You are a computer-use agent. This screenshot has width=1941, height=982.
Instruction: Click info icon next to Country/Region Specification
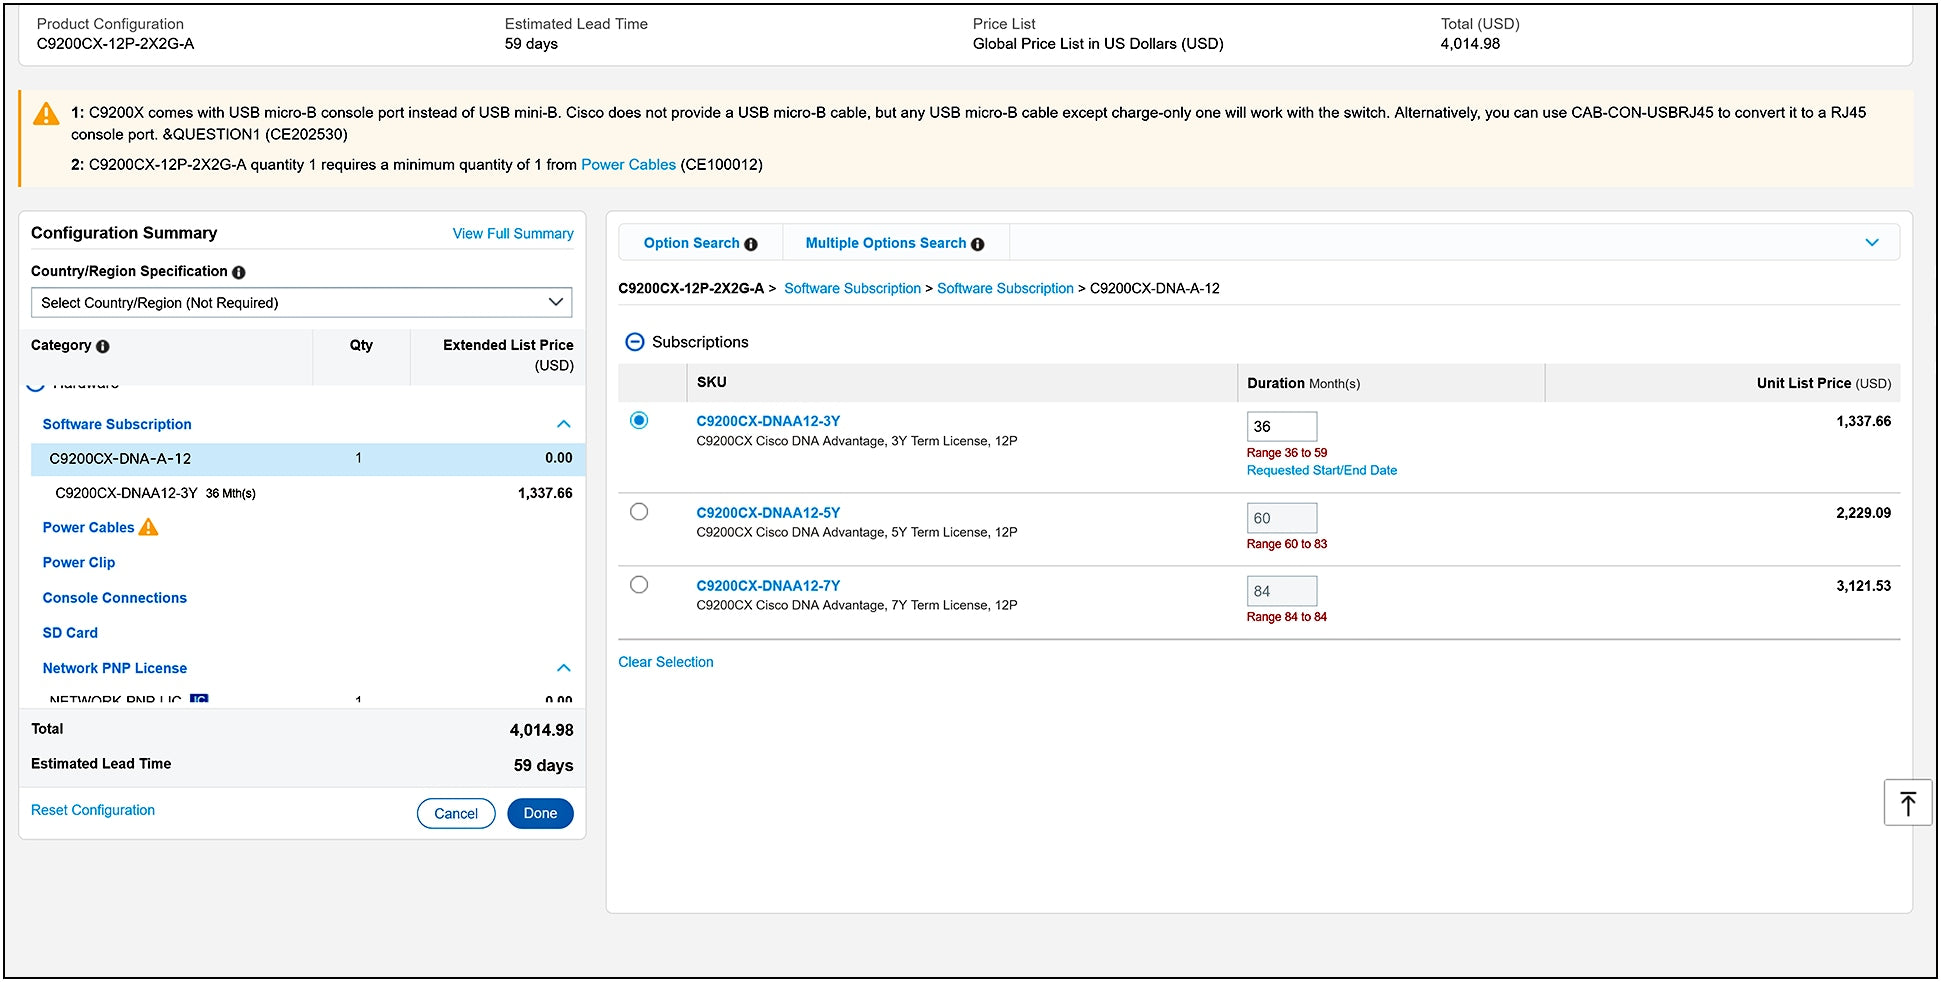(x=239, y=272)
